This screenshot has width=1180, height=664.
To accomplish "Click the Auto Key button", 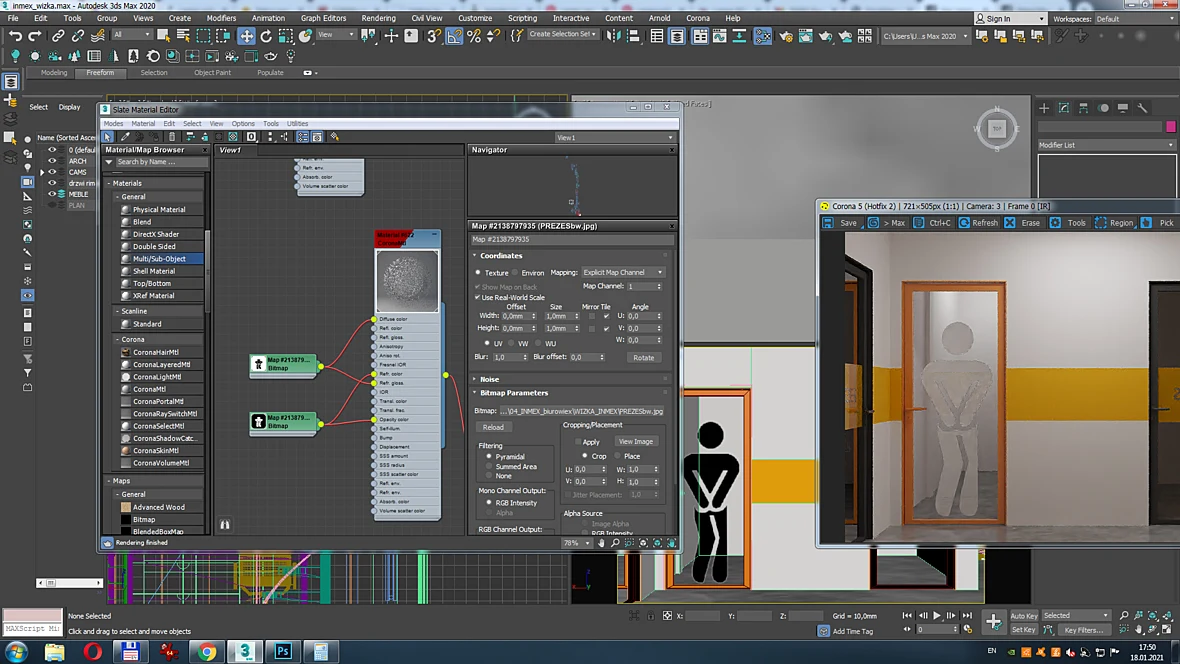I will pyautogui.click(x=1023, y=616).
